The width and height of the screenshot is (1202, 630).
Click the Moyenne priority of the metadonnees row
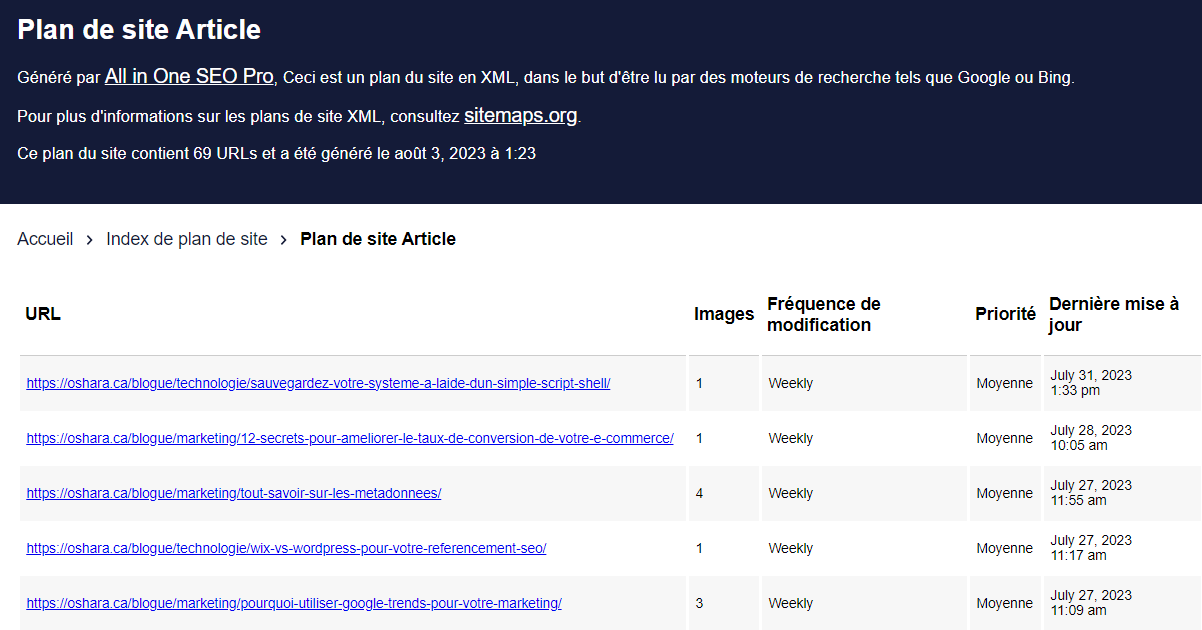pyautogui.click(x=1005, y=493)
